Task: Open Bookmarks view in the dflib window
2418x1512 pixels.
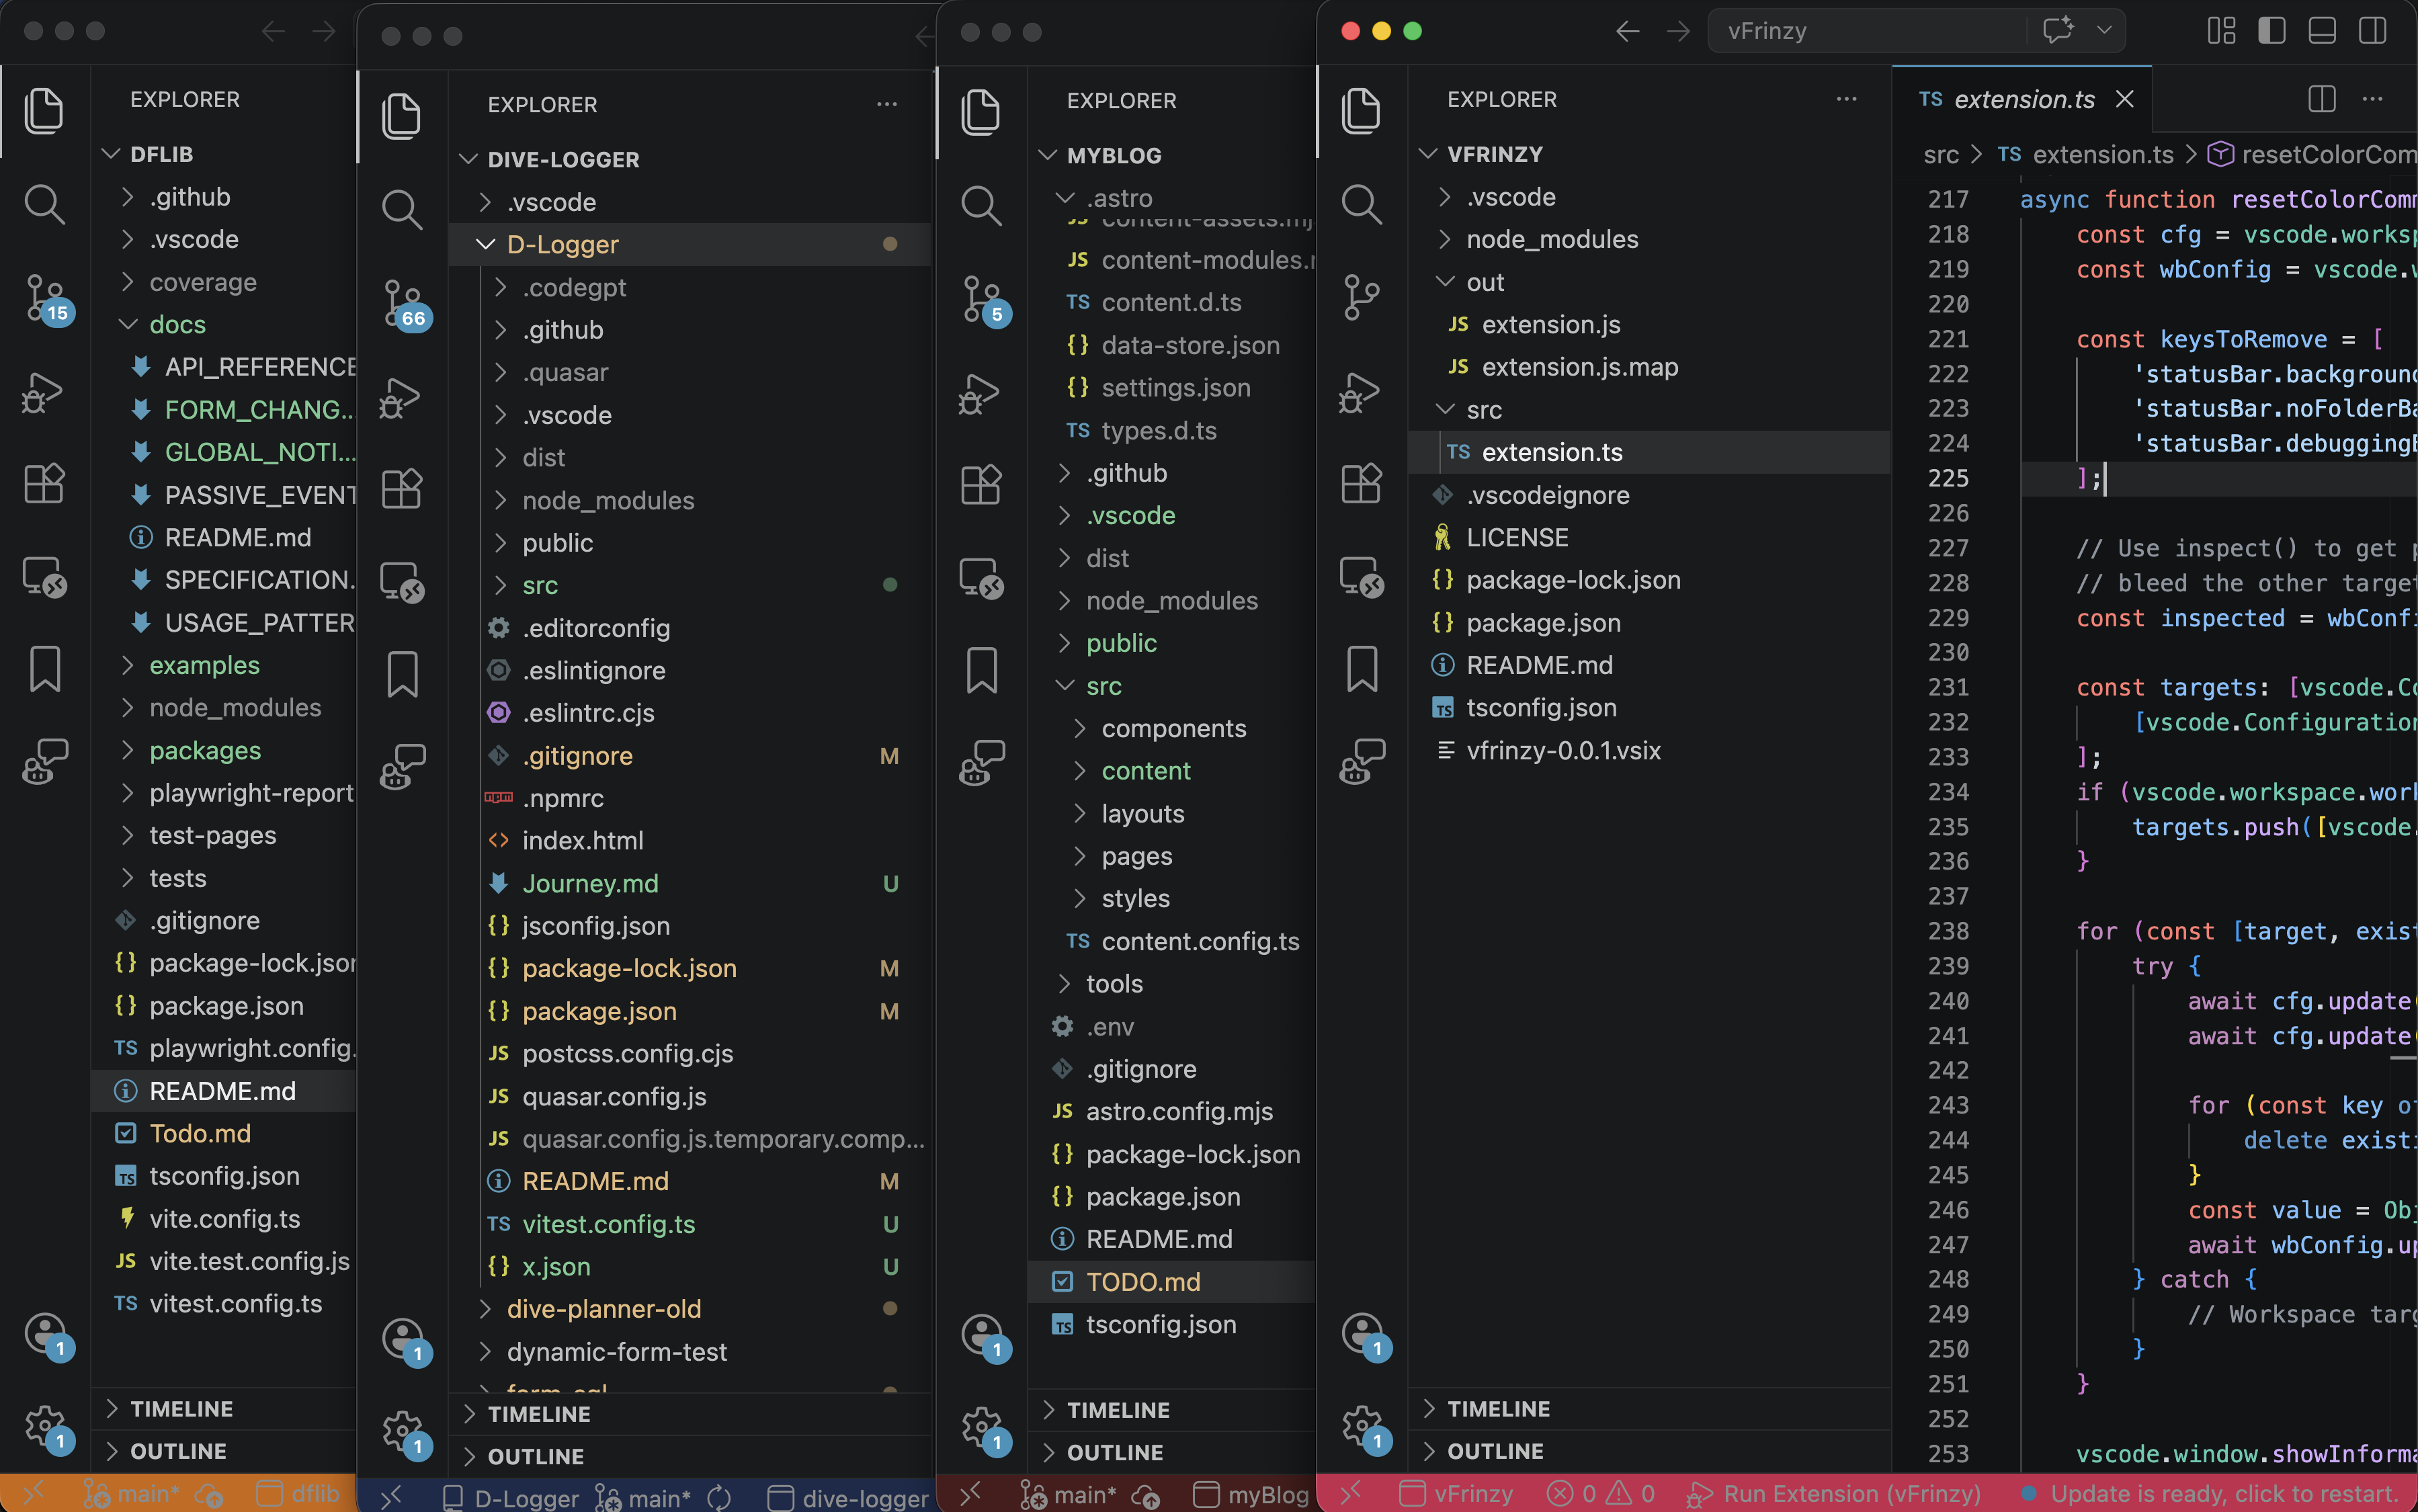Action: [x=45, y=669]
